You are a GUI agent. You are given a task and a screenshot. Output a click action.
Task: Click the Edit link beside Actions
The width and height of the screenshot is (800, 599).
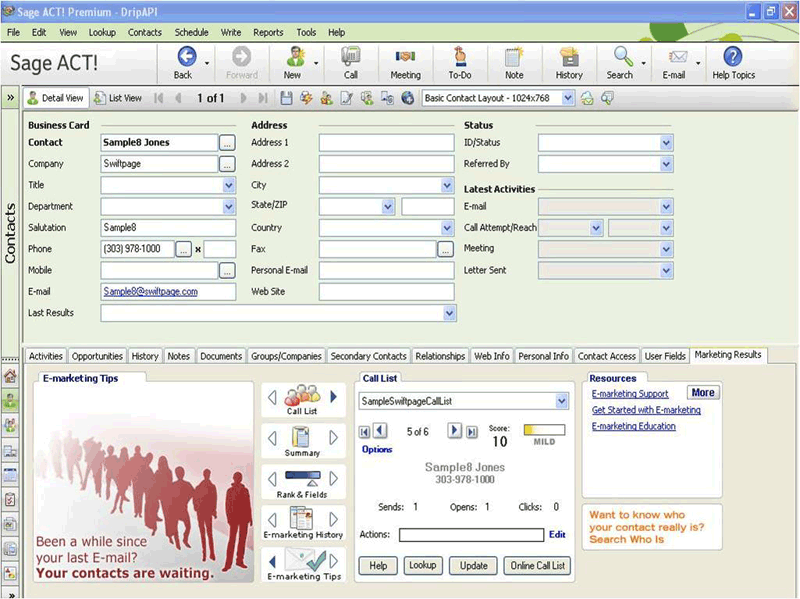coord(557,534)
